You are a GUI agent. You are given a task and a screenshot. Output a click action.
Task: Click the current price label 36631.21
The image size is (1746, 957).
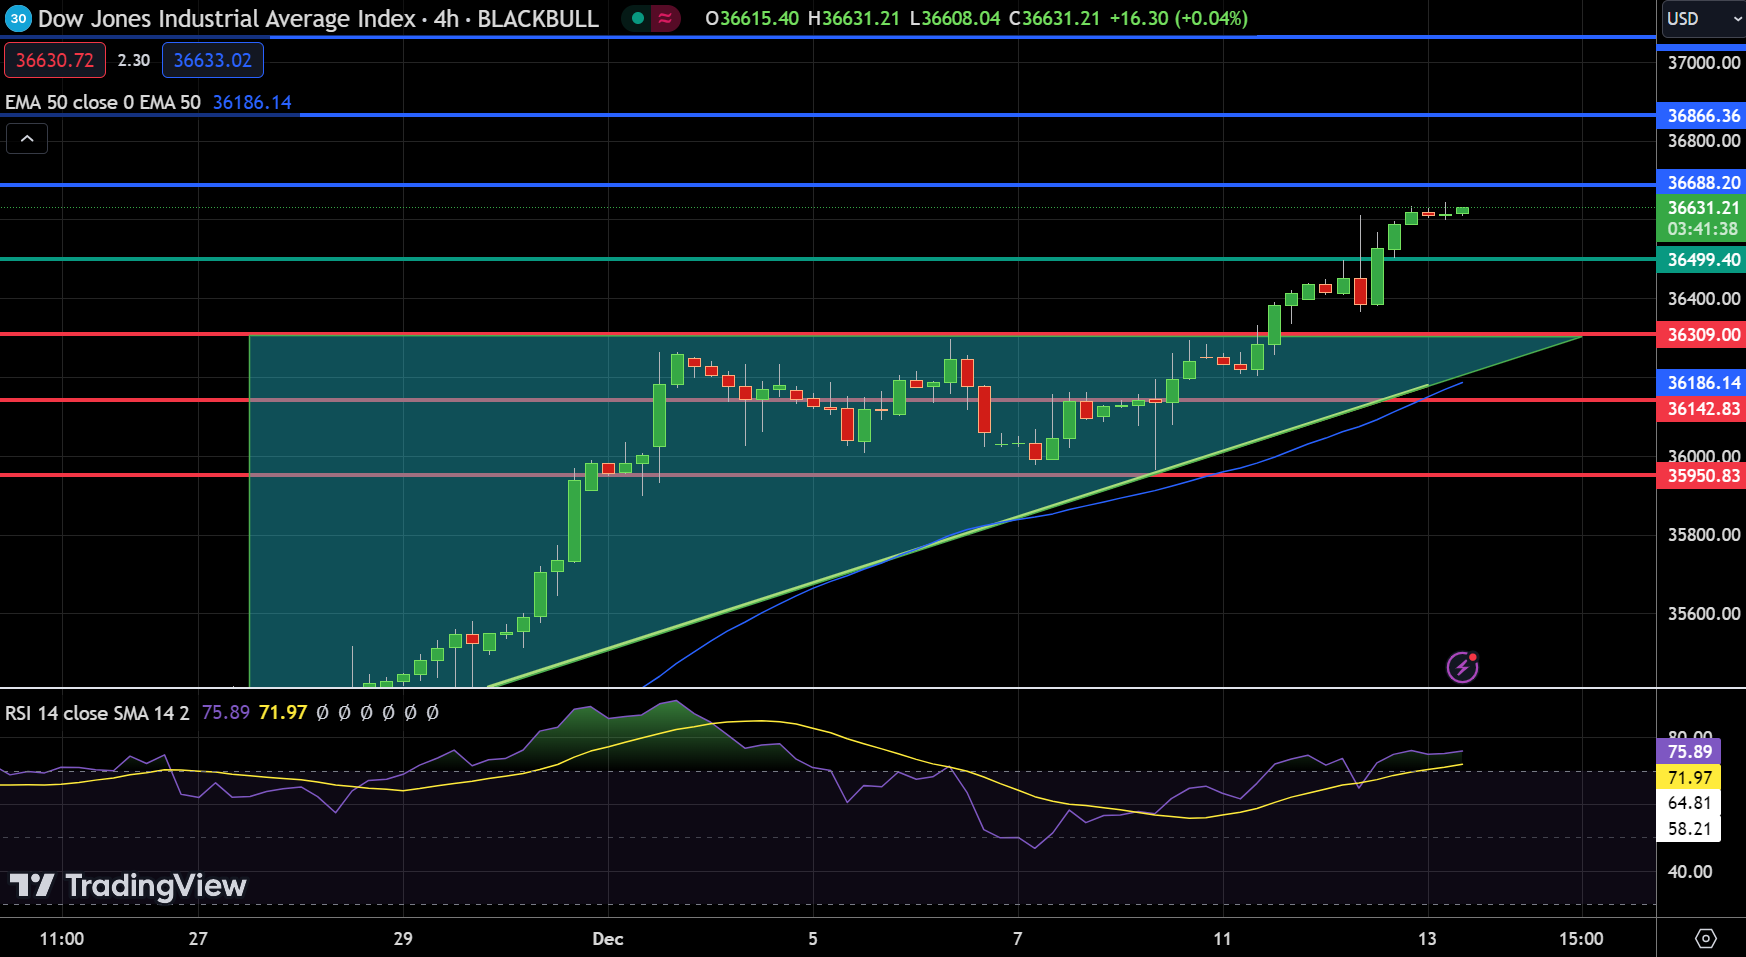click(x=1703, y=208)
